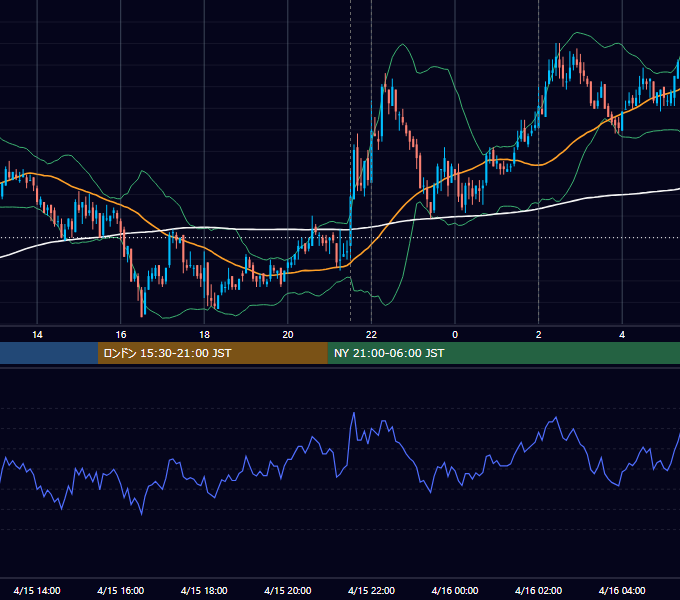This screenshot has height=600, width=680.
Task: Click the 16 hour label on price chart axis
Action: click(121, 335)
